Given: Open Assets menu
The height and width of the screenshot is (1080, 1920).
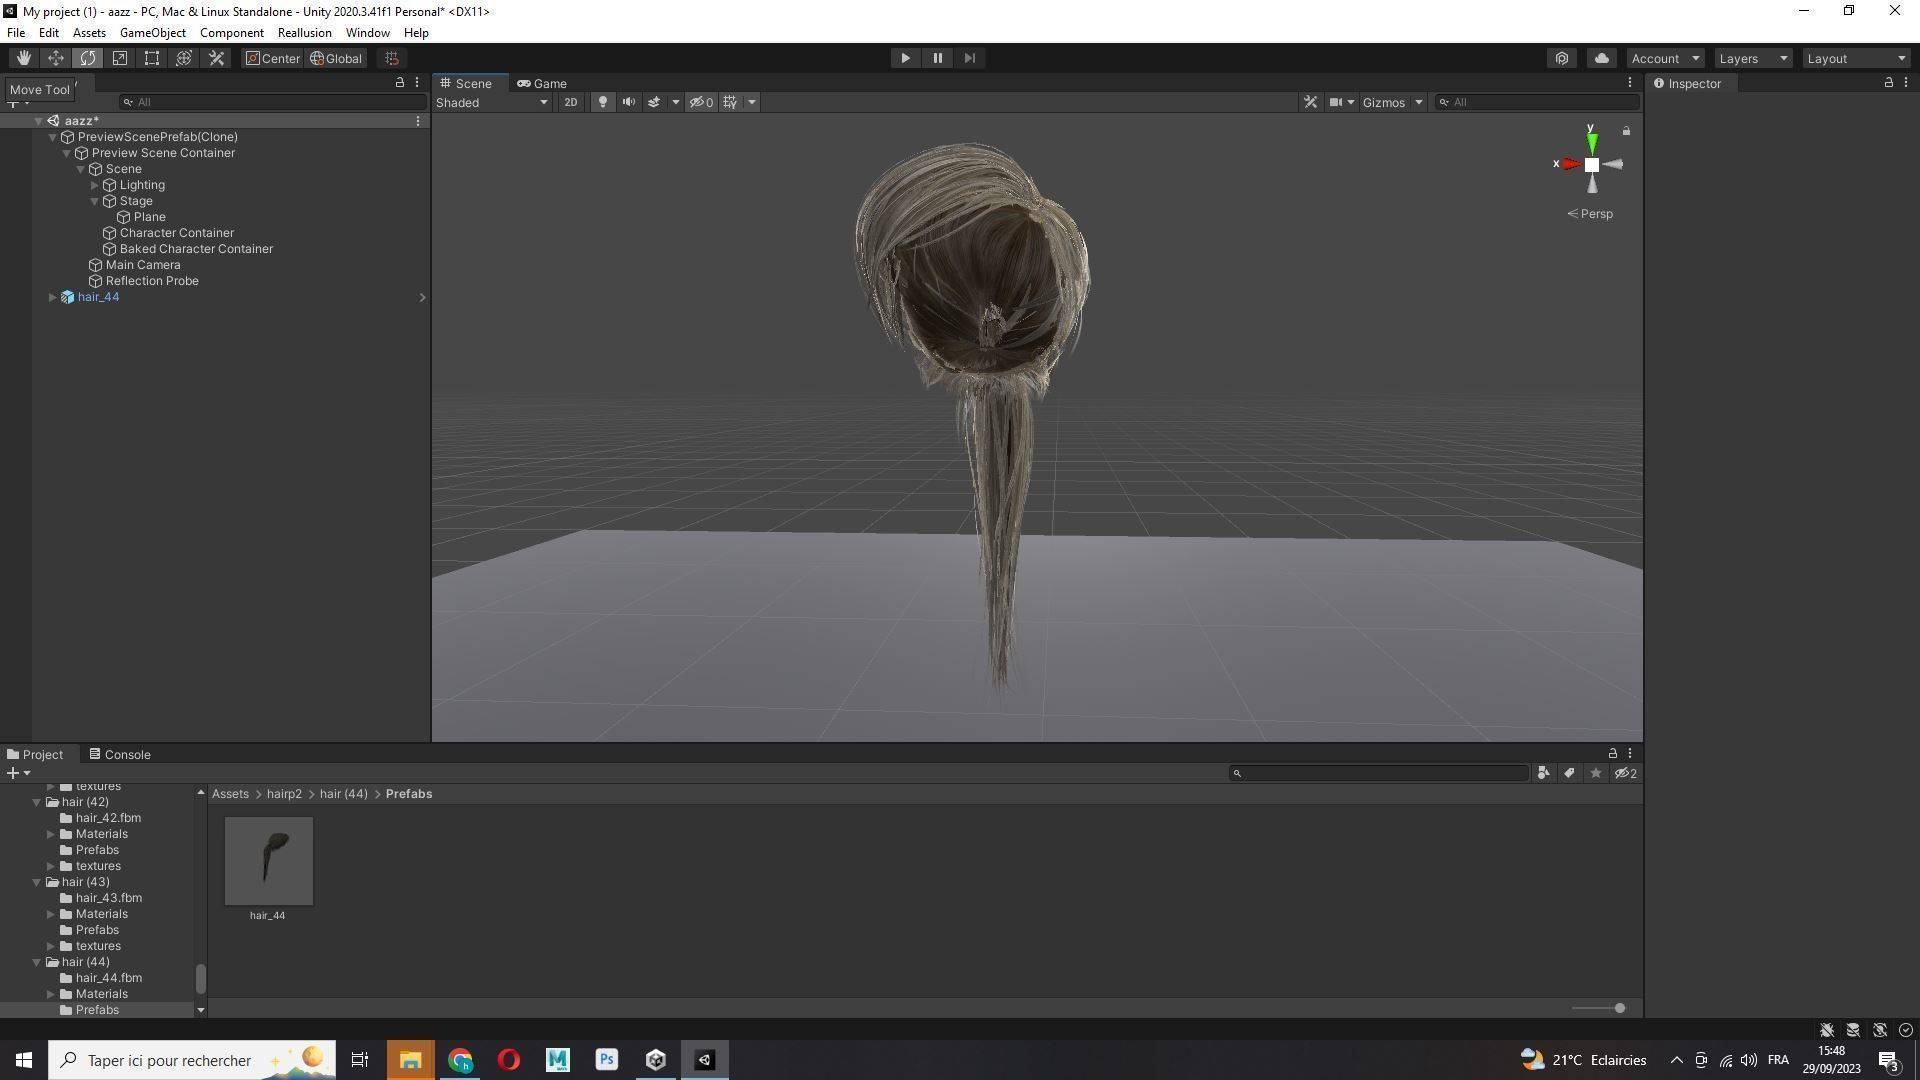Looking at the screenshot, I should click(x=89, y=33).
